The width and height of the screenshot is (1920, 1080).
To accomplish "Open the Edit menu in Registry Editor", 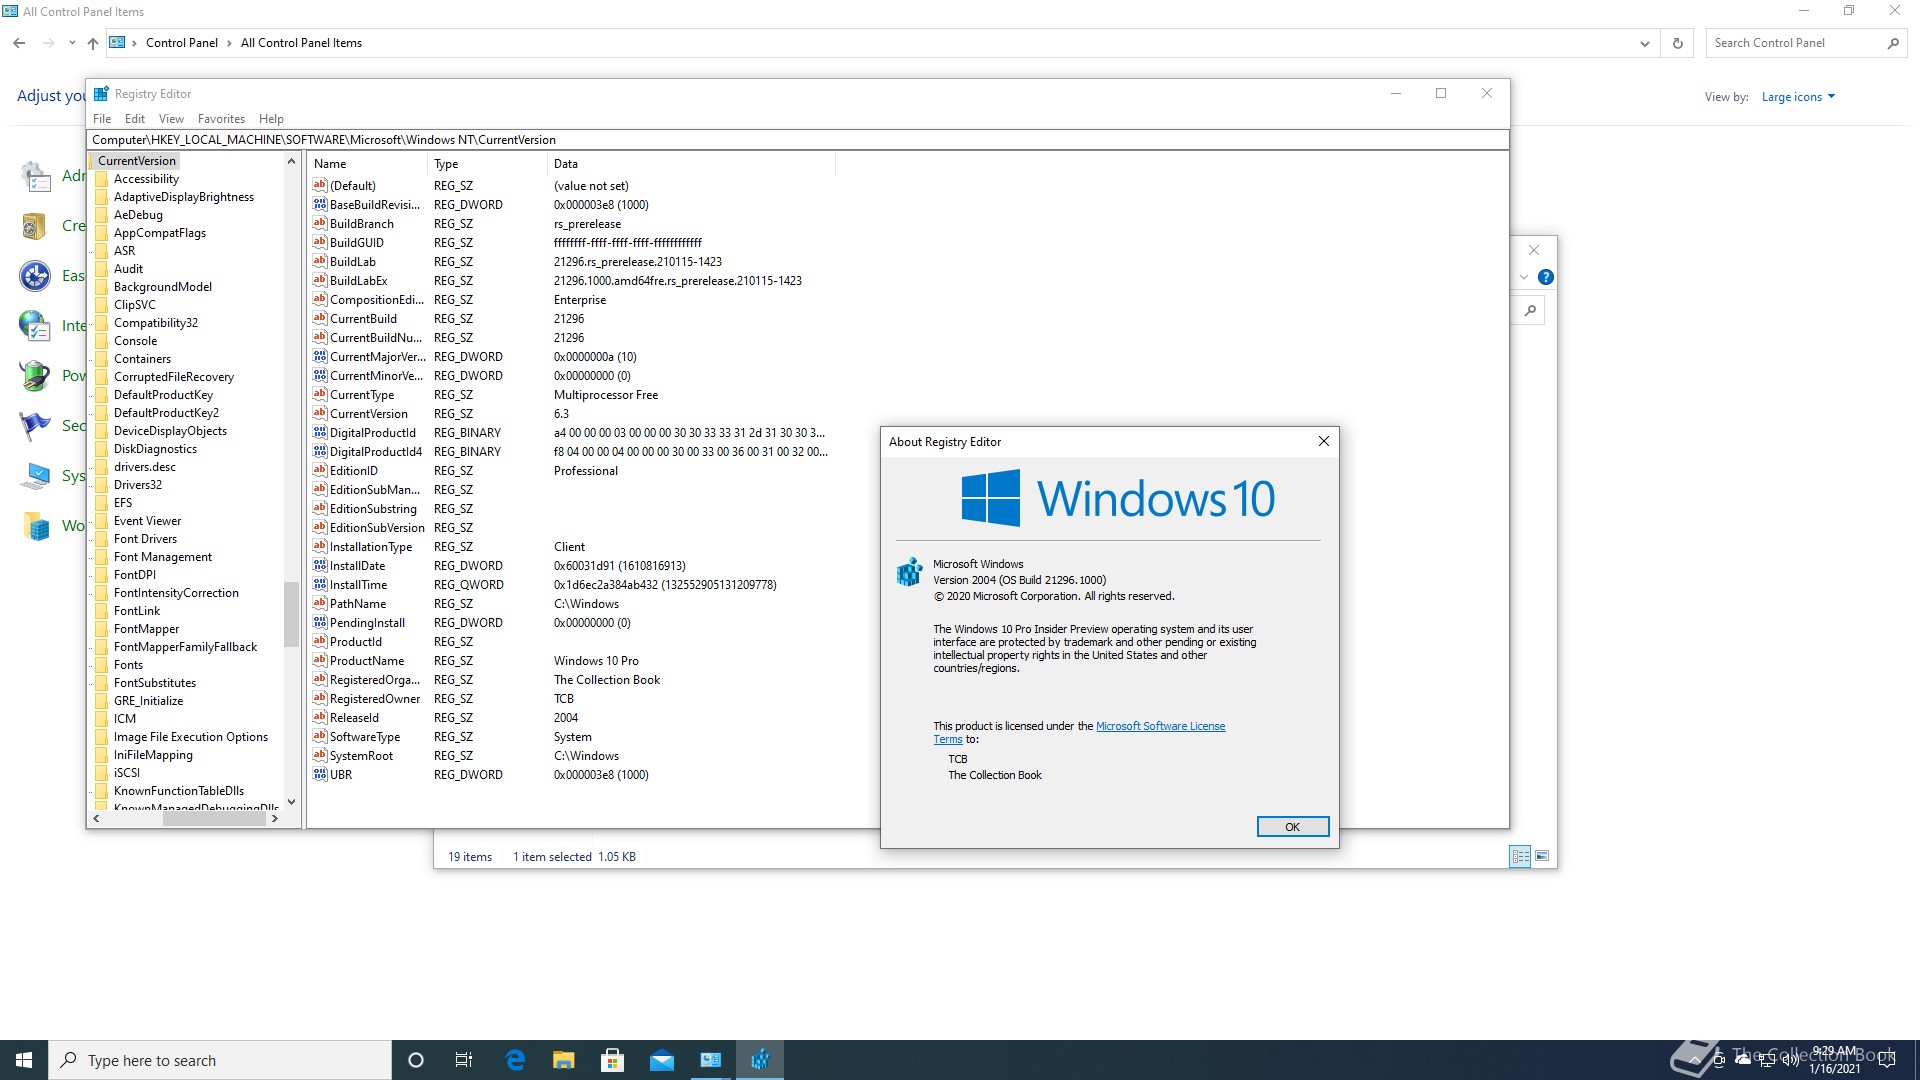I will [135, 119].
